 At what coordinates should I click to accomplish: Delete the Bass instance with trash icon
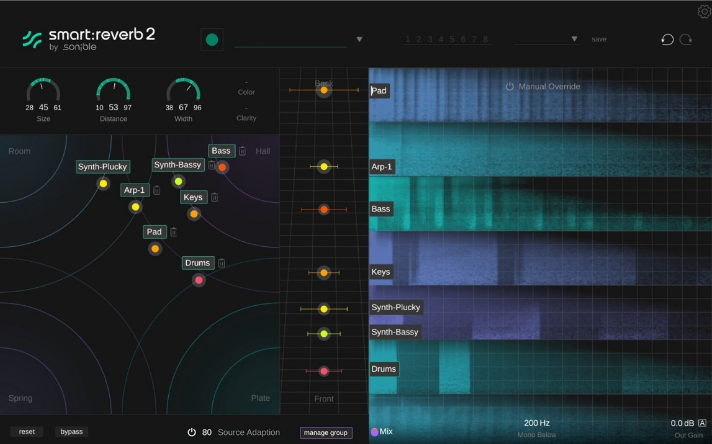click(242, 151)
